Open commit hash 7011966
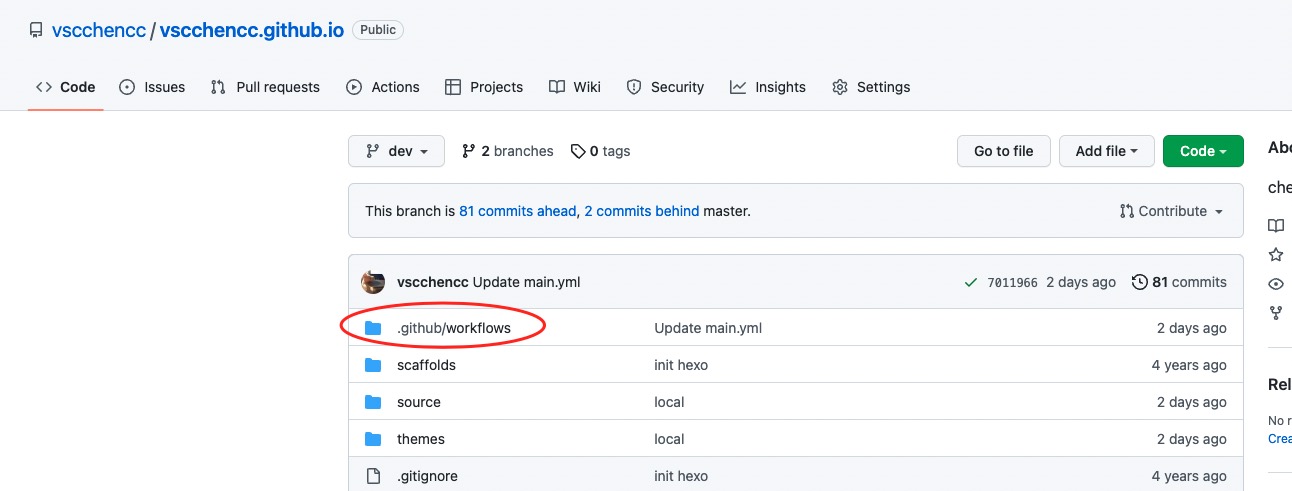Image resolution: width=1292 pixels, height=491 pixels. [1012, 283]
